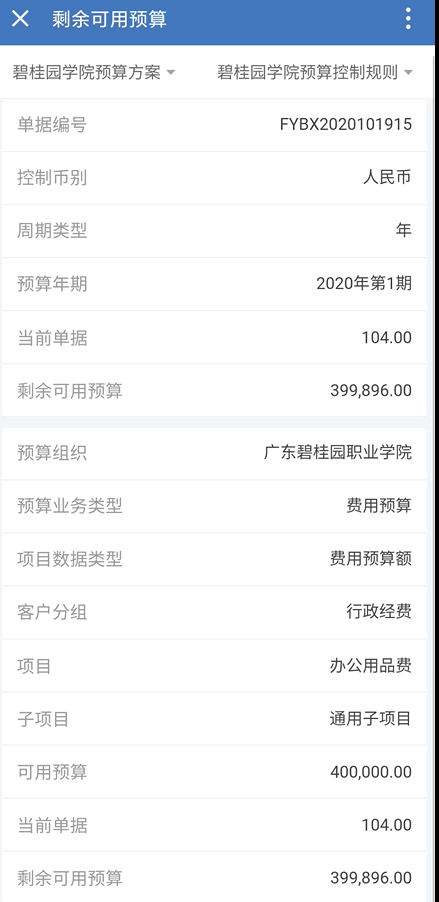439x902 pixels.
Task: Open the three-dot overflow menu
Action: pos(408,19)
